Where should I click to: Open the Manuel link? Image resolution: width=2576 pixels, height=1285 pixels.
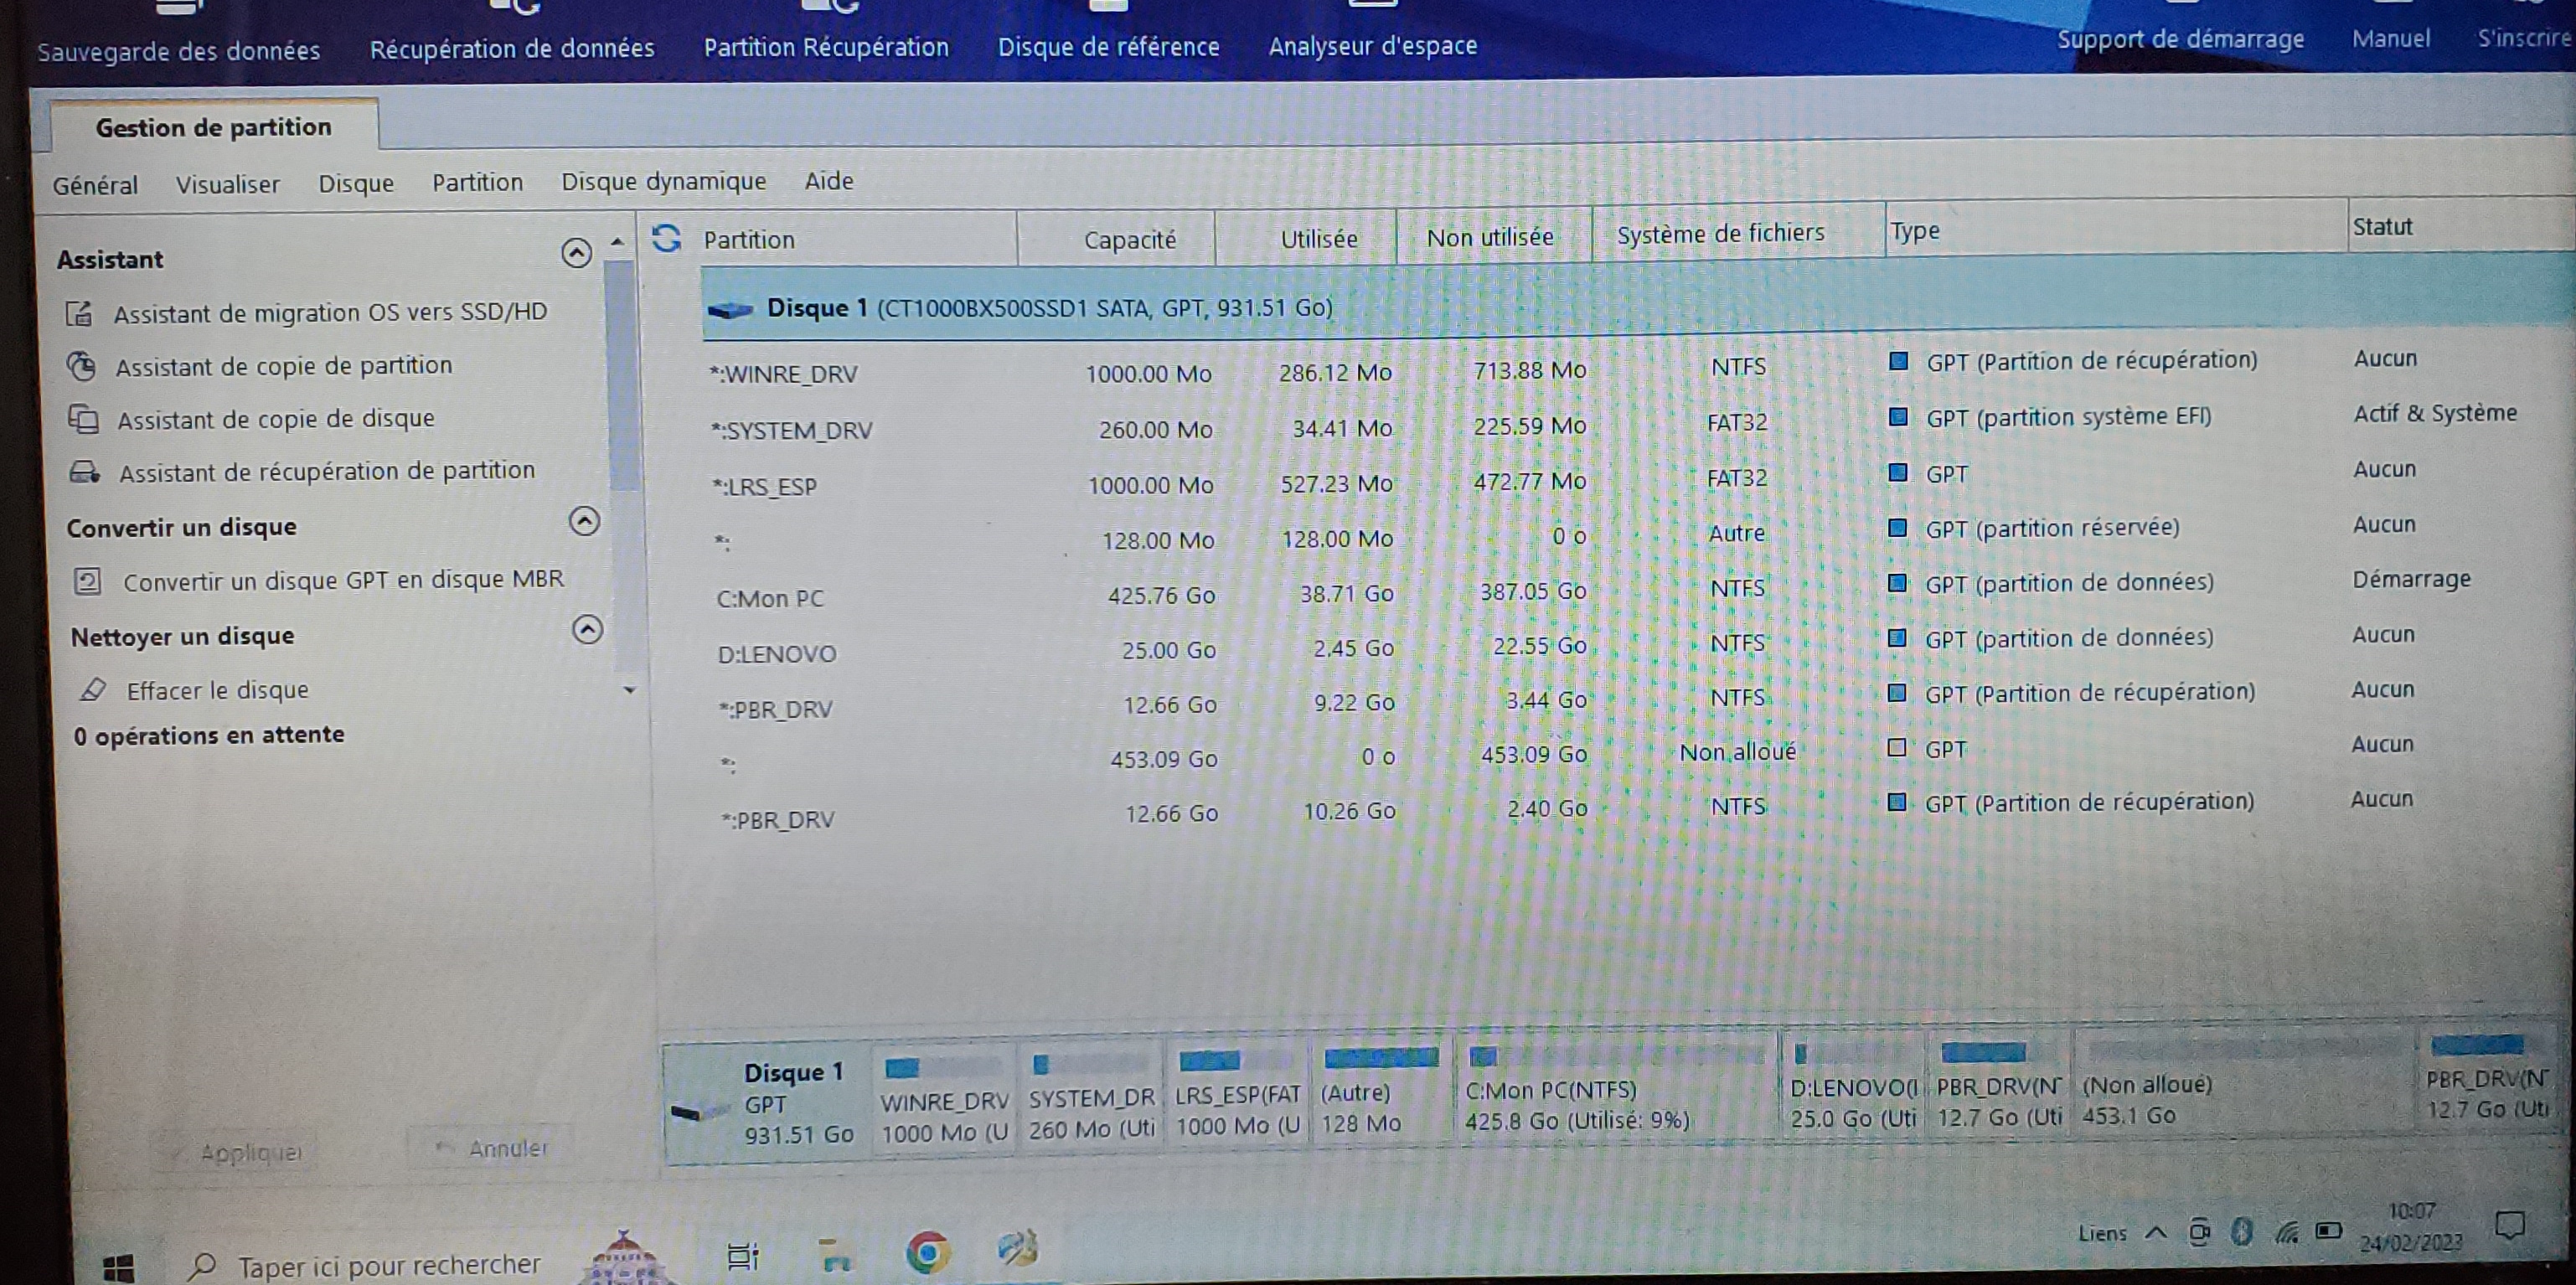pyautogui.click(x=2390, y=38)
